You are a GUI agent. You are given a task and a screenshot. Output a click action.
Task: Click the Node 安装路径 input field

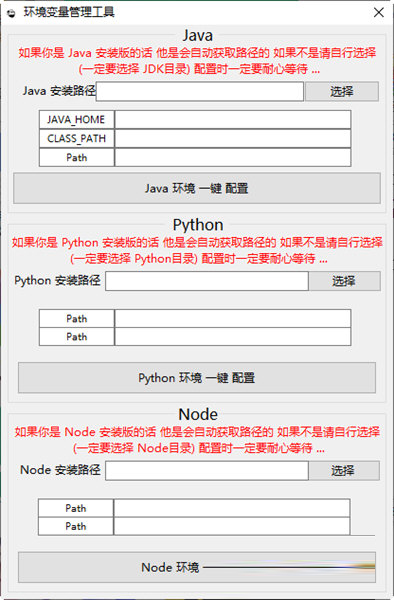point(207,471)
